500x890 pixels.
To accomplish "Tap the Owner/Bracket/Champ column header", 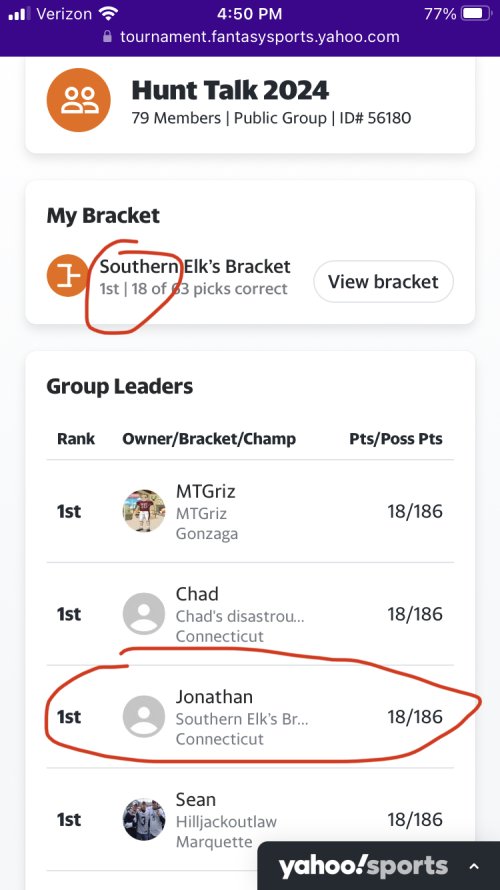I will (x=209, y=439).
